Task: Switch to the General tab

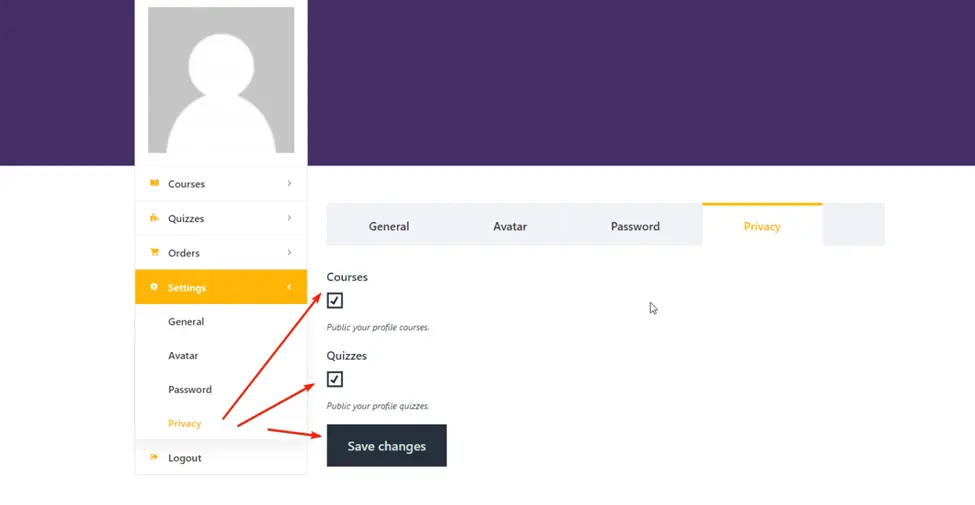Action: click(x=389, y=226)
